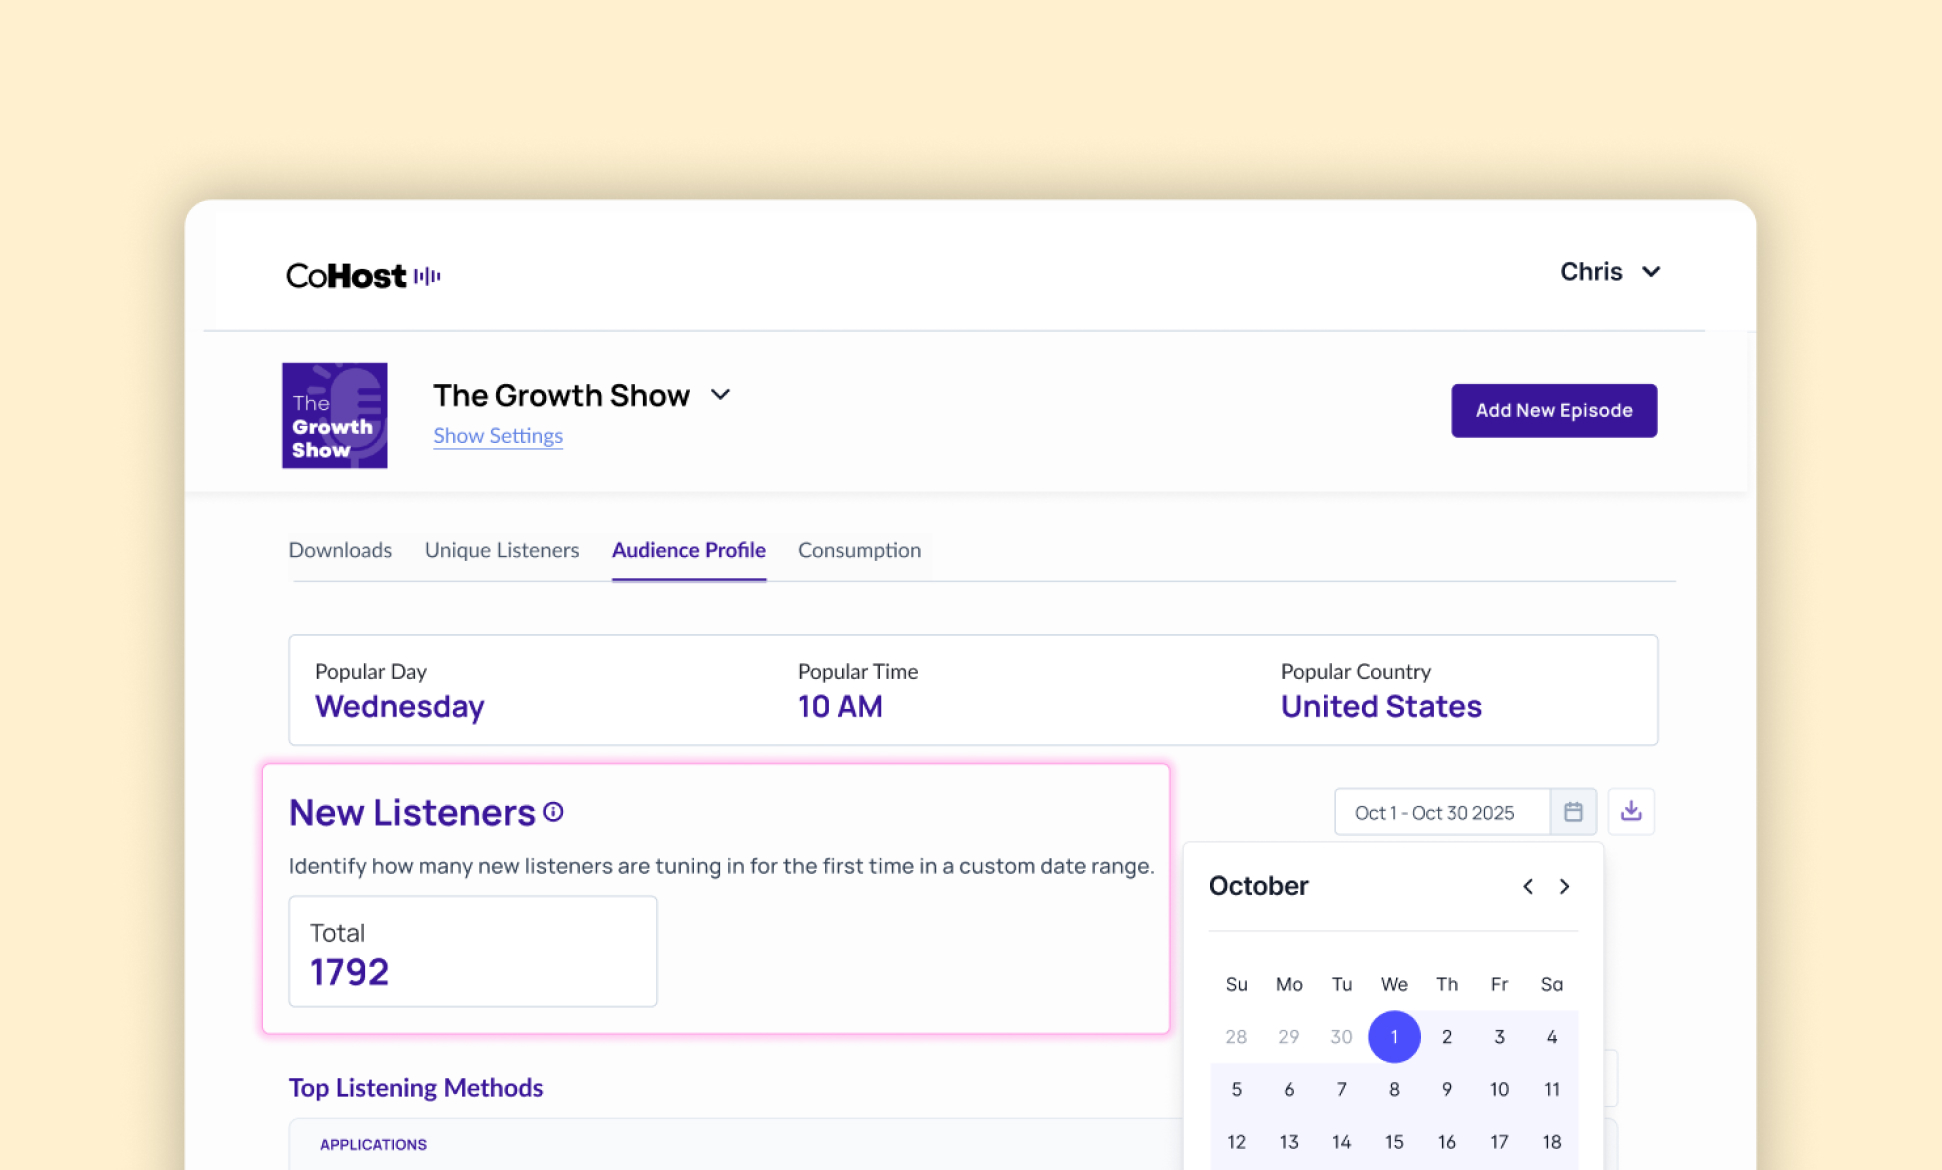Open The Growth Show switcher chevron
Image resolution: width=1942 pixels, height=1170 pixels.
[721, 395]
